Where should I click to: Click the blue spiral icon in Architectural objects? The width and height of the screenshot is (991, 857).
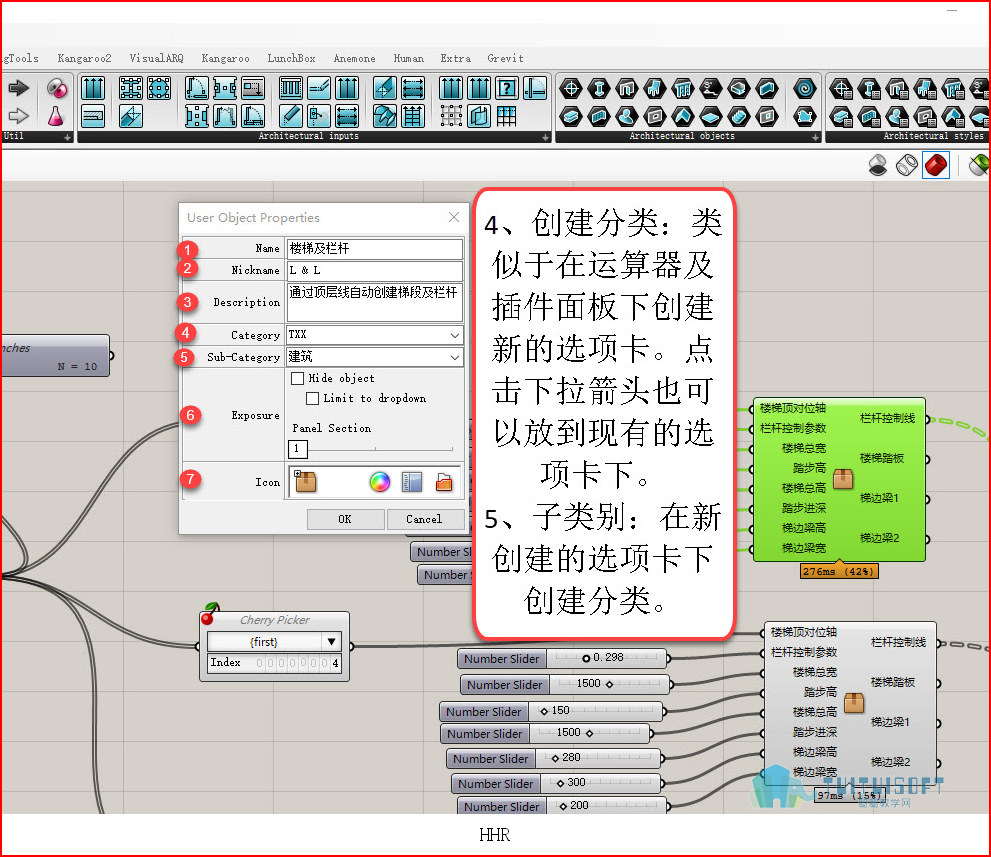coord(805,88)
